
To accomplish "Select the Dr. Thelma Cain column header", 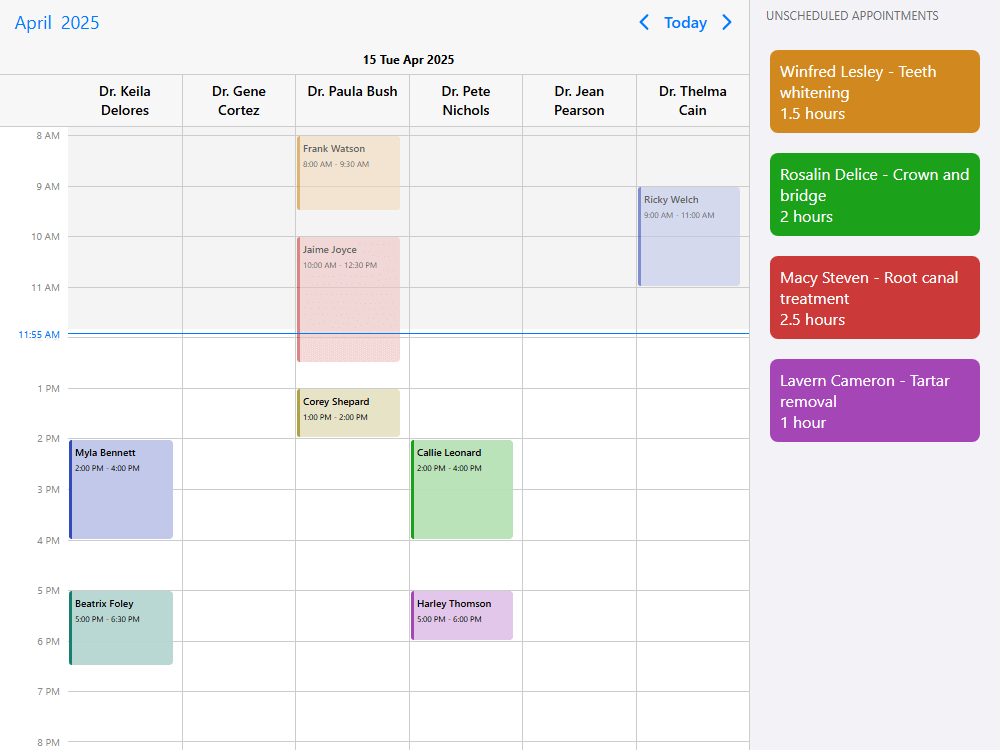I will (693, 101).
